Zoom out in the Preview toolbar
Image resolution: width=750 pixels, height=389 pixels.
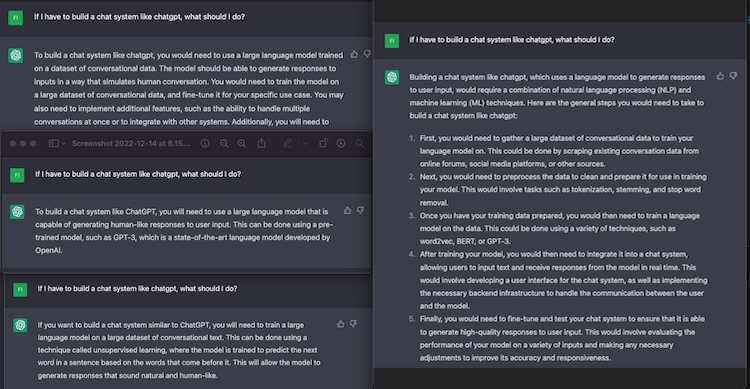224,143
